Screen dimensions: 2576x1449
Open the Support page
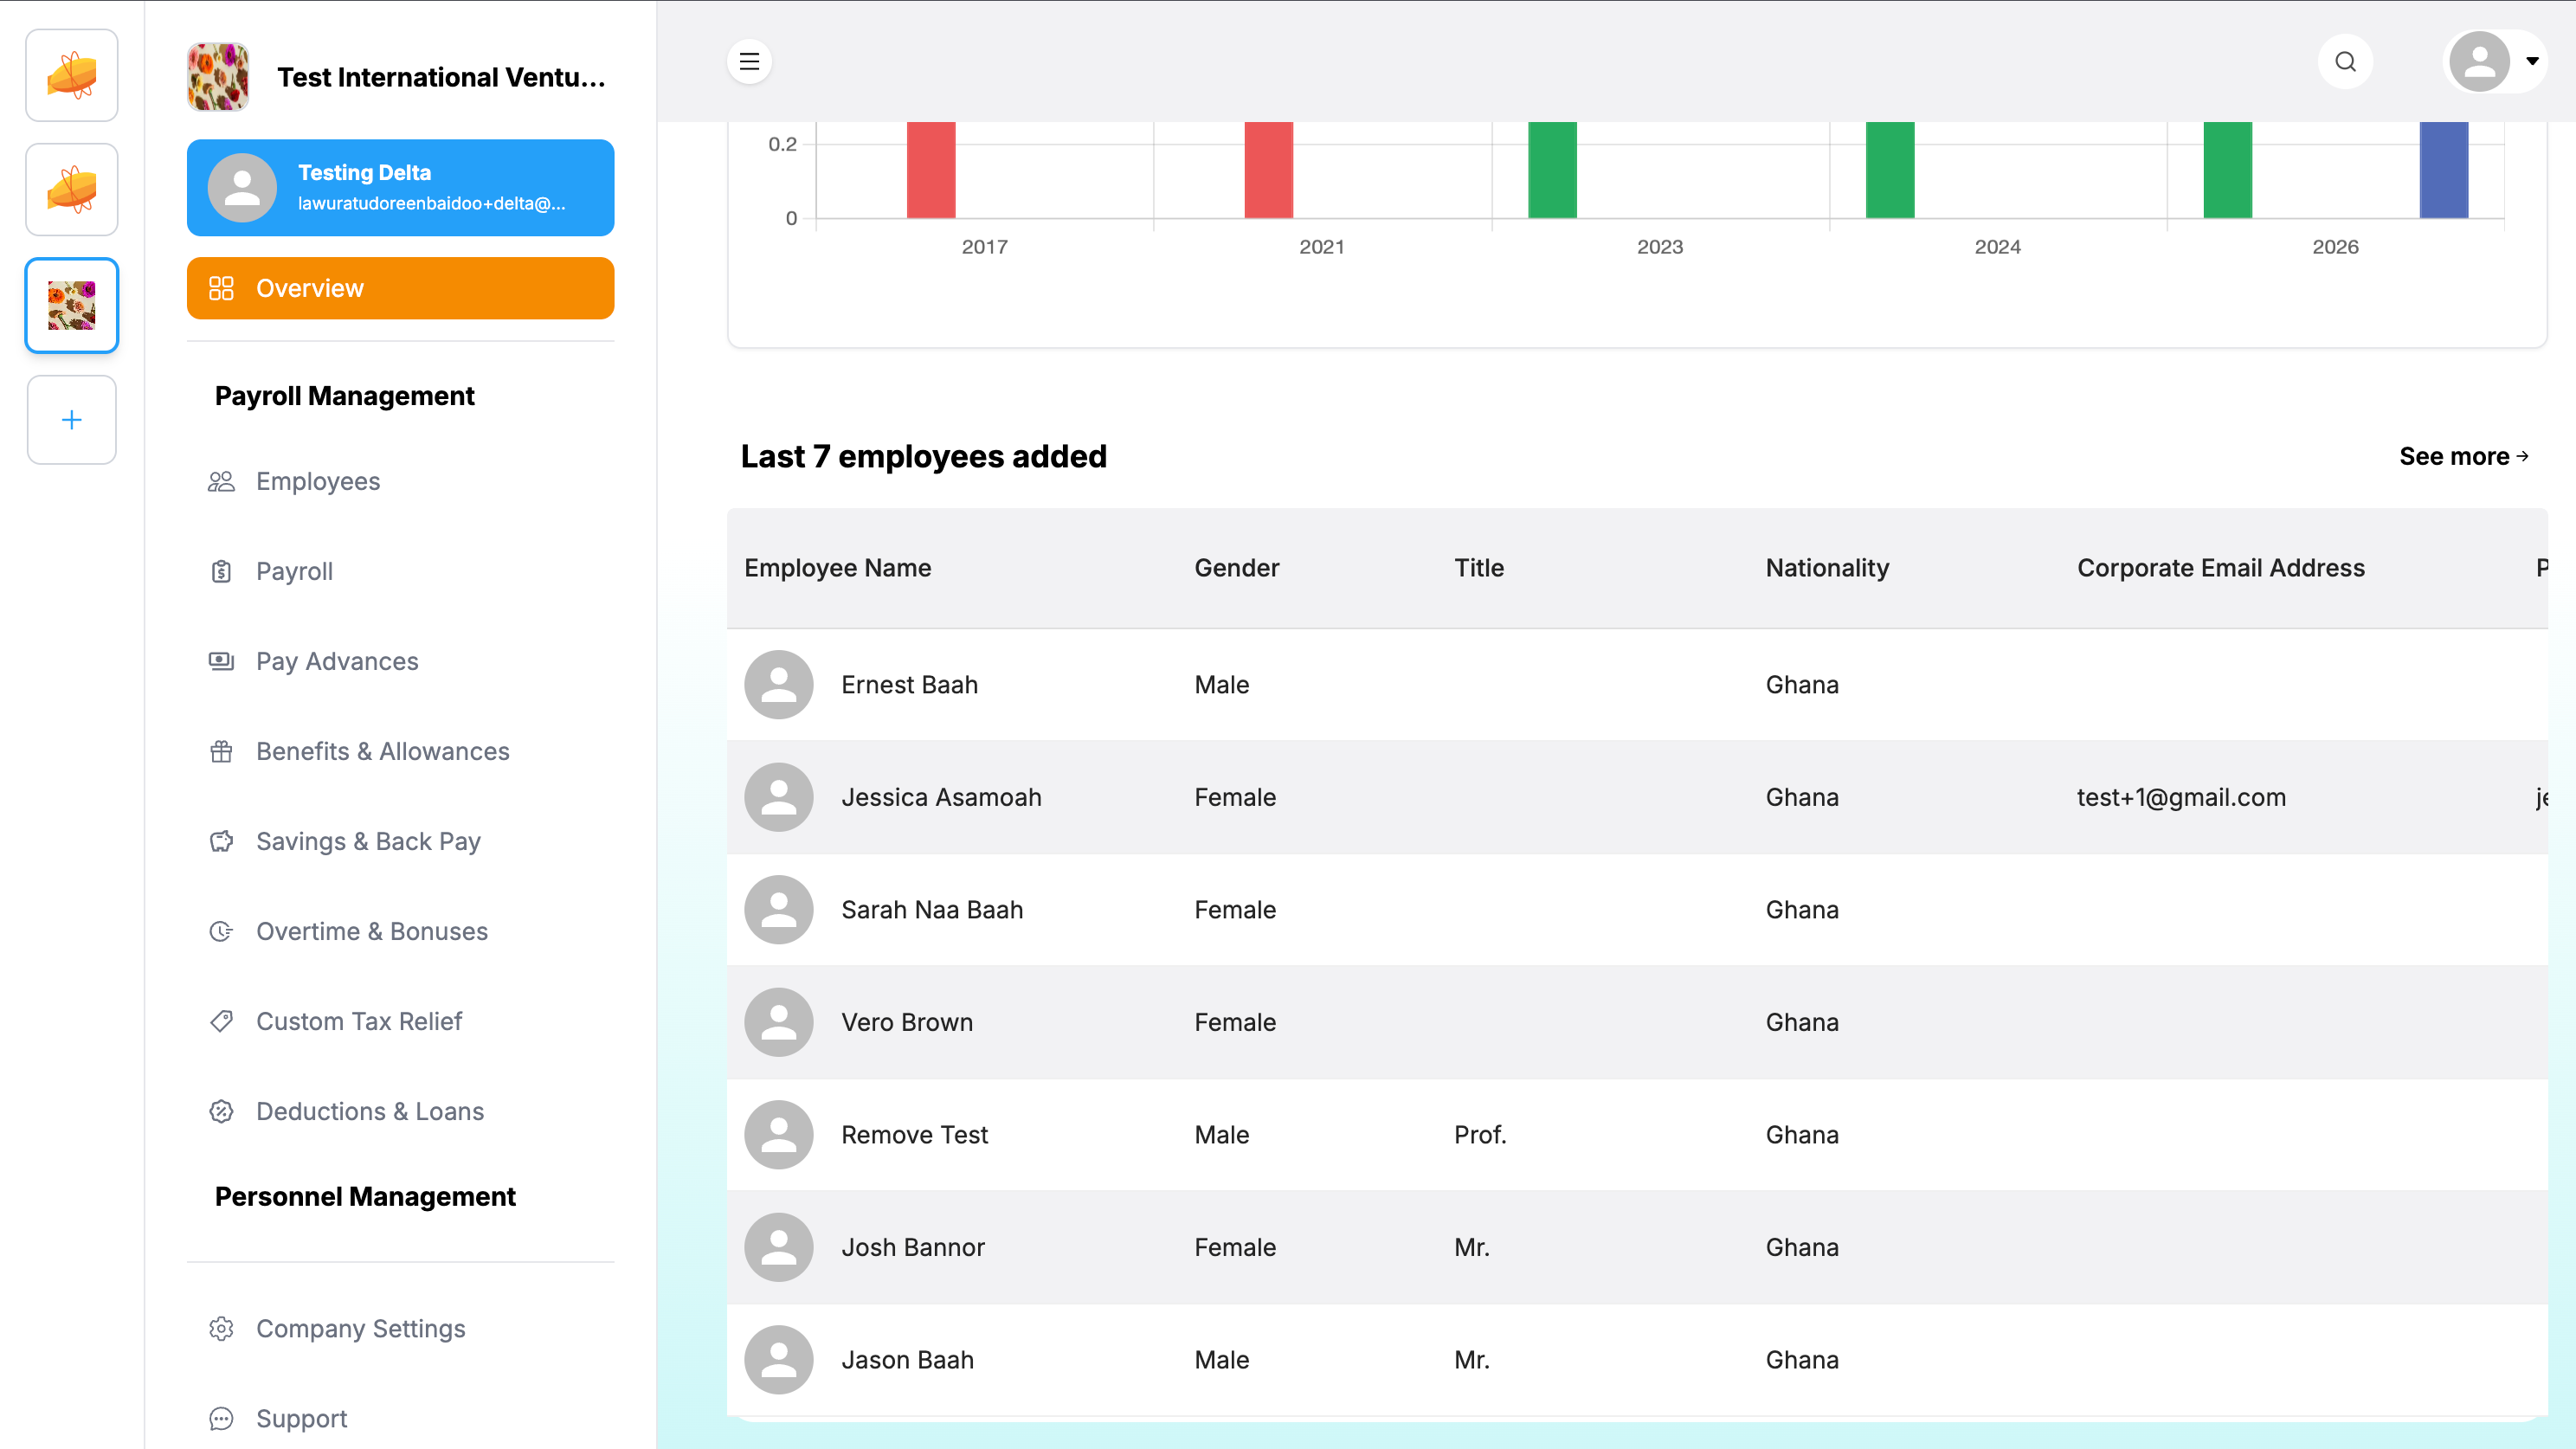(x=302, y=1418)
